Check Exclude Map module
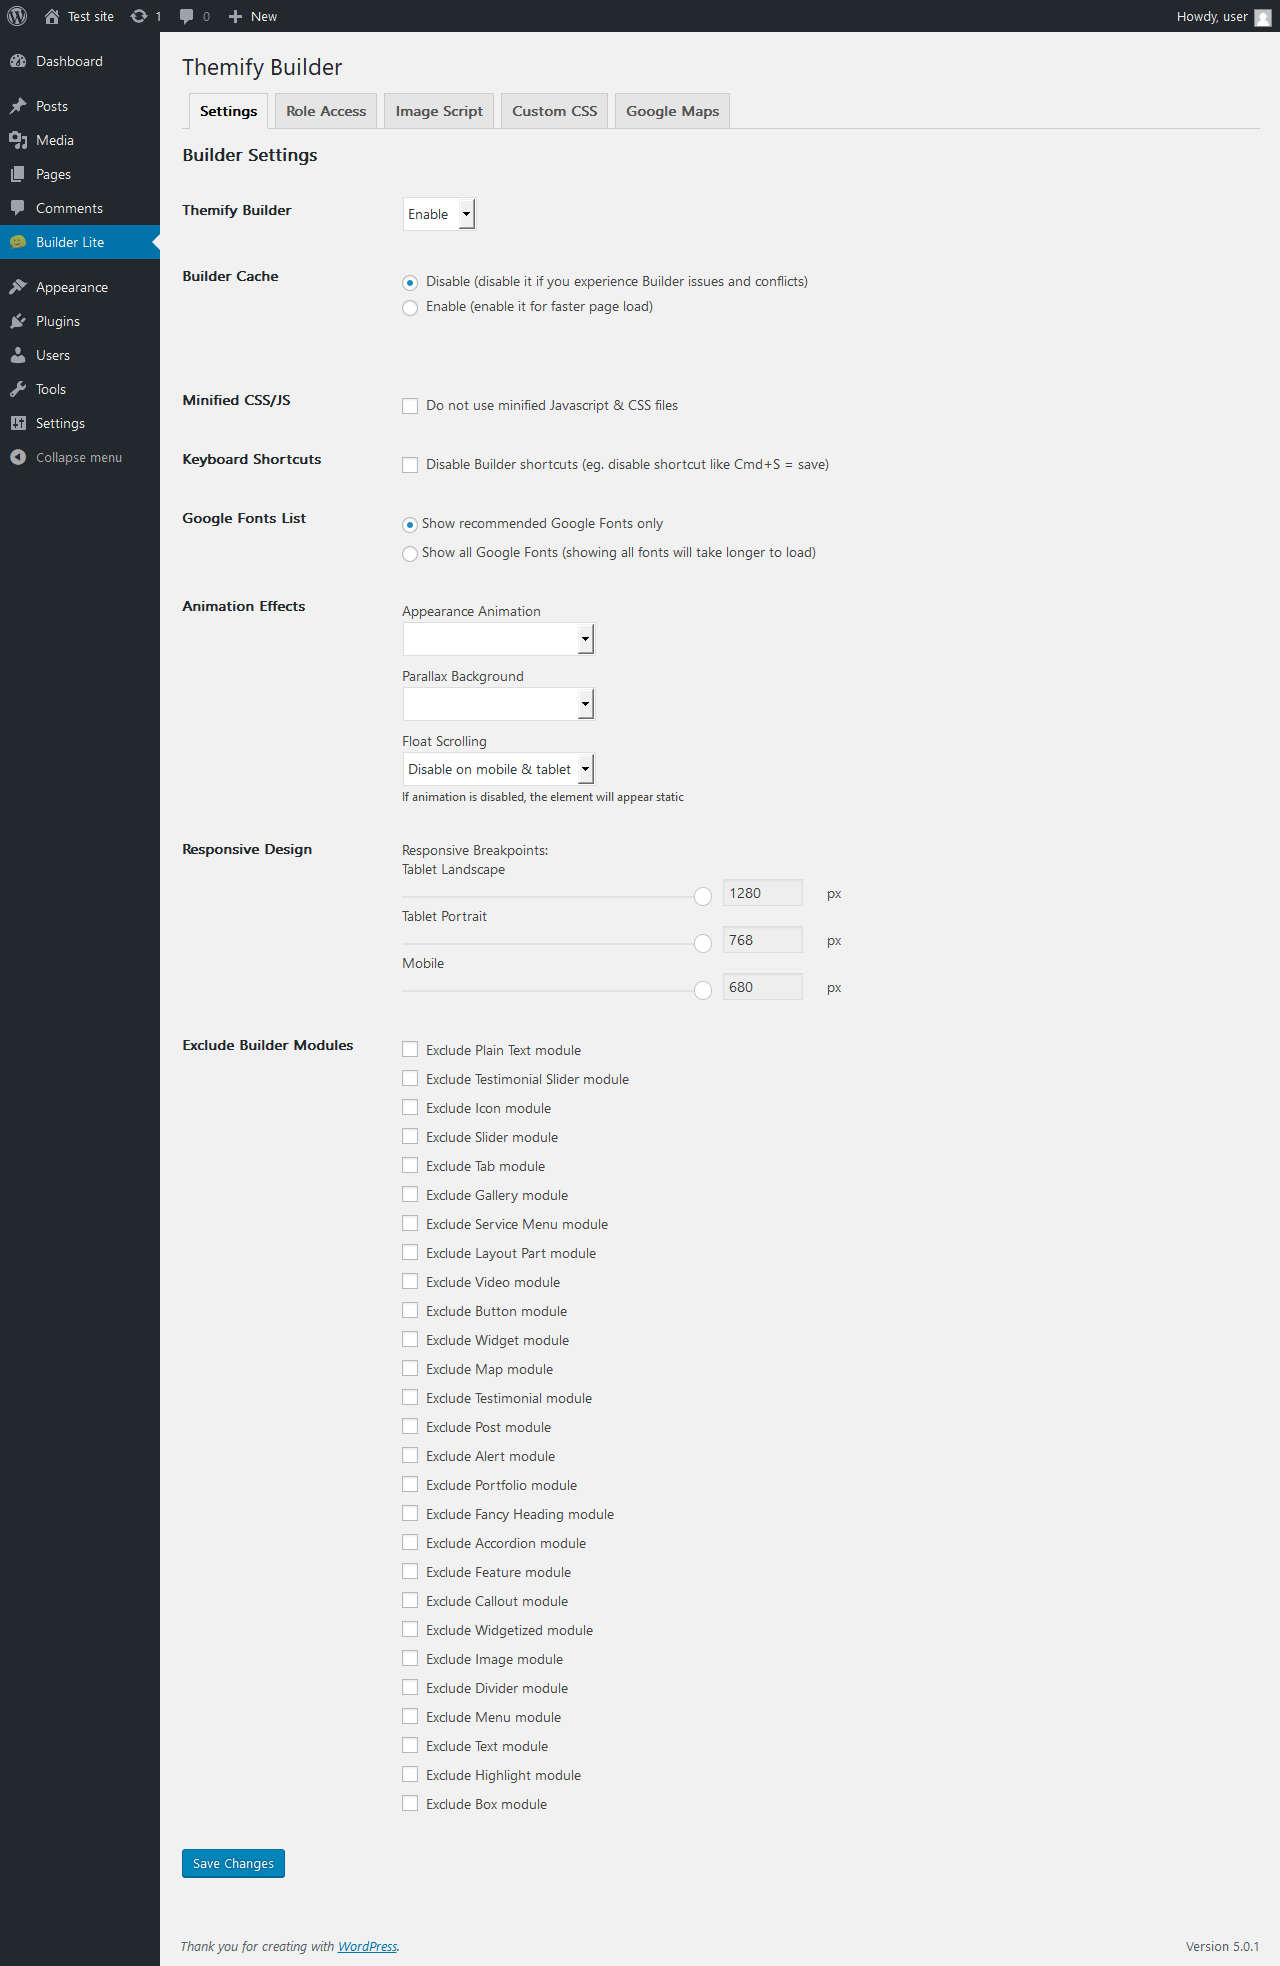This screenshot has height=1966, width=1280. pos(410,1368)
